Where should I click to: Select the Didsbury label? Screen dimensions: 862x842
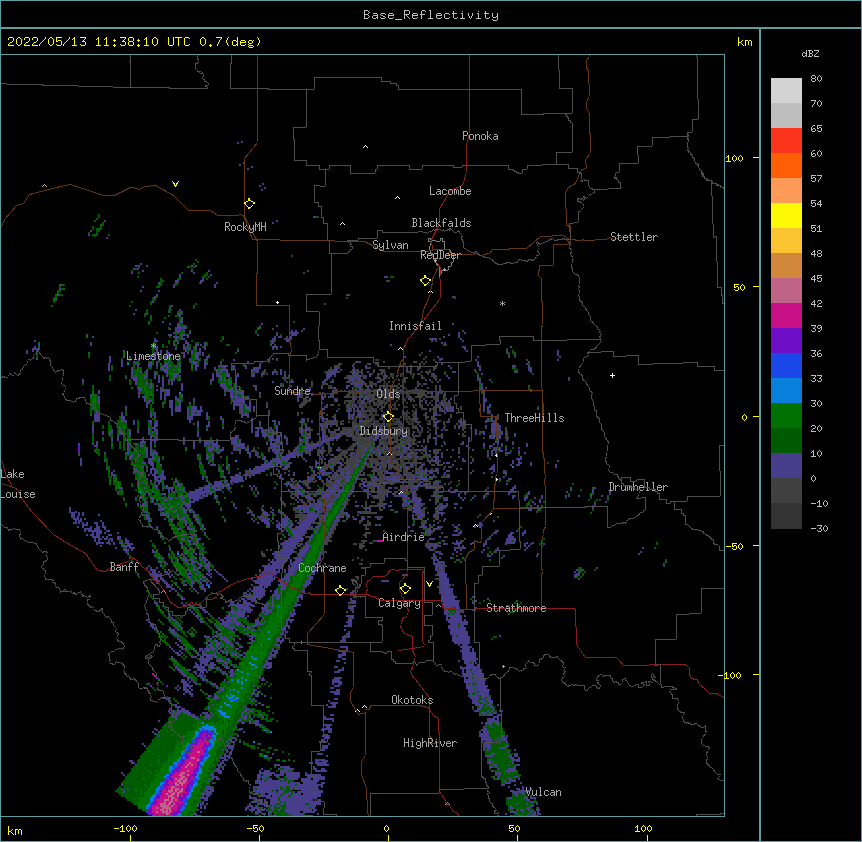[x=384, y=431]
